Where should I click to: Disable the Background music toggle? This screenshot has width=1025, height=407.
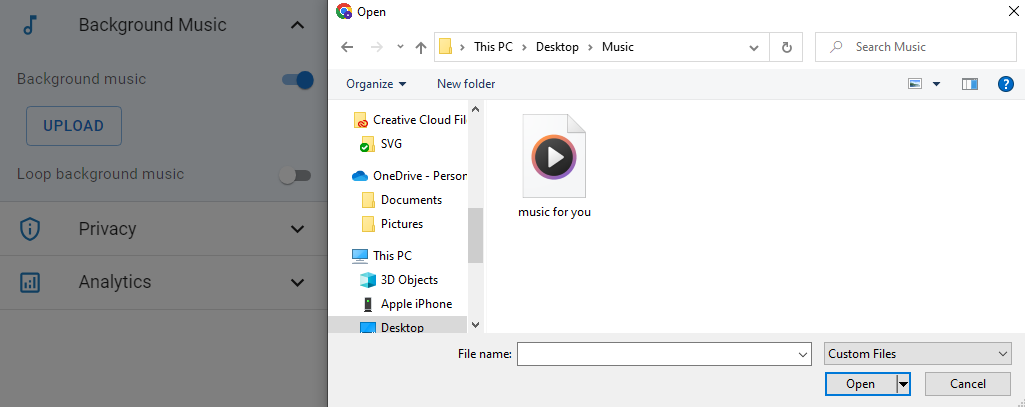[298, 80]
